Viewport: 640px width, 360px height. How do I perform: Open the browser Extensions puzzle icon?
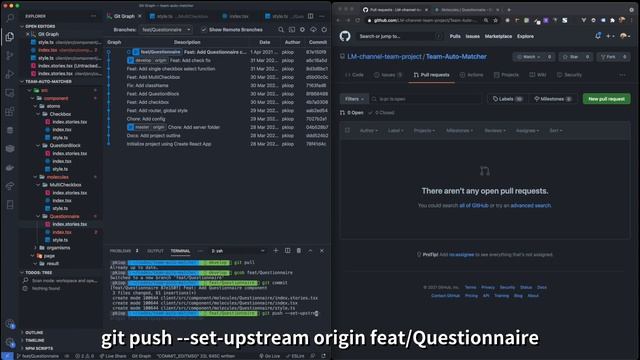point(612,20)
